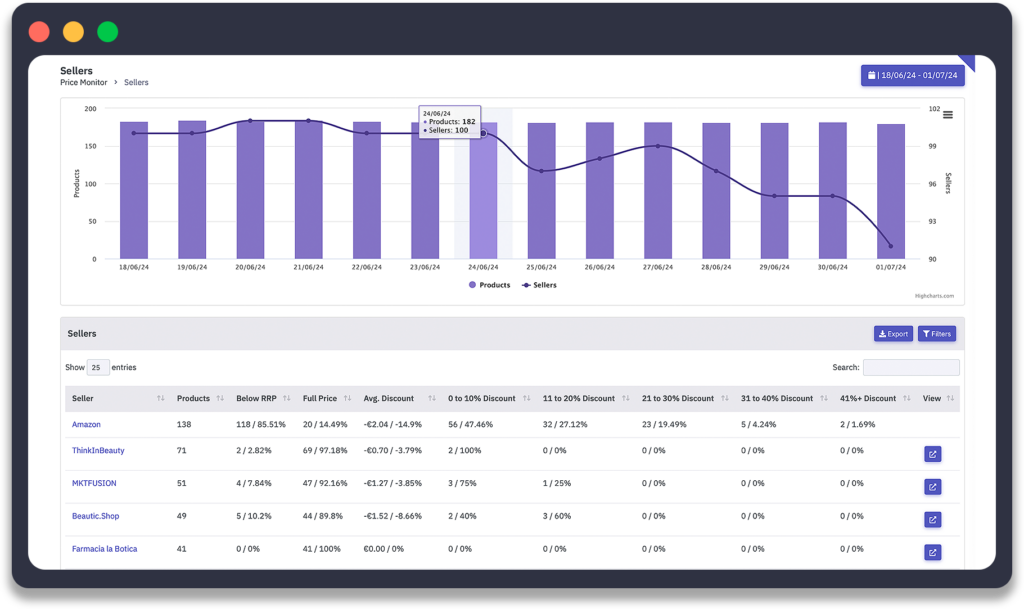Image resolution: width=1024 pixels, height=609 pixels.
Task: Open the ThinkInBeauty seller link
Action: [x=98, y=450]
